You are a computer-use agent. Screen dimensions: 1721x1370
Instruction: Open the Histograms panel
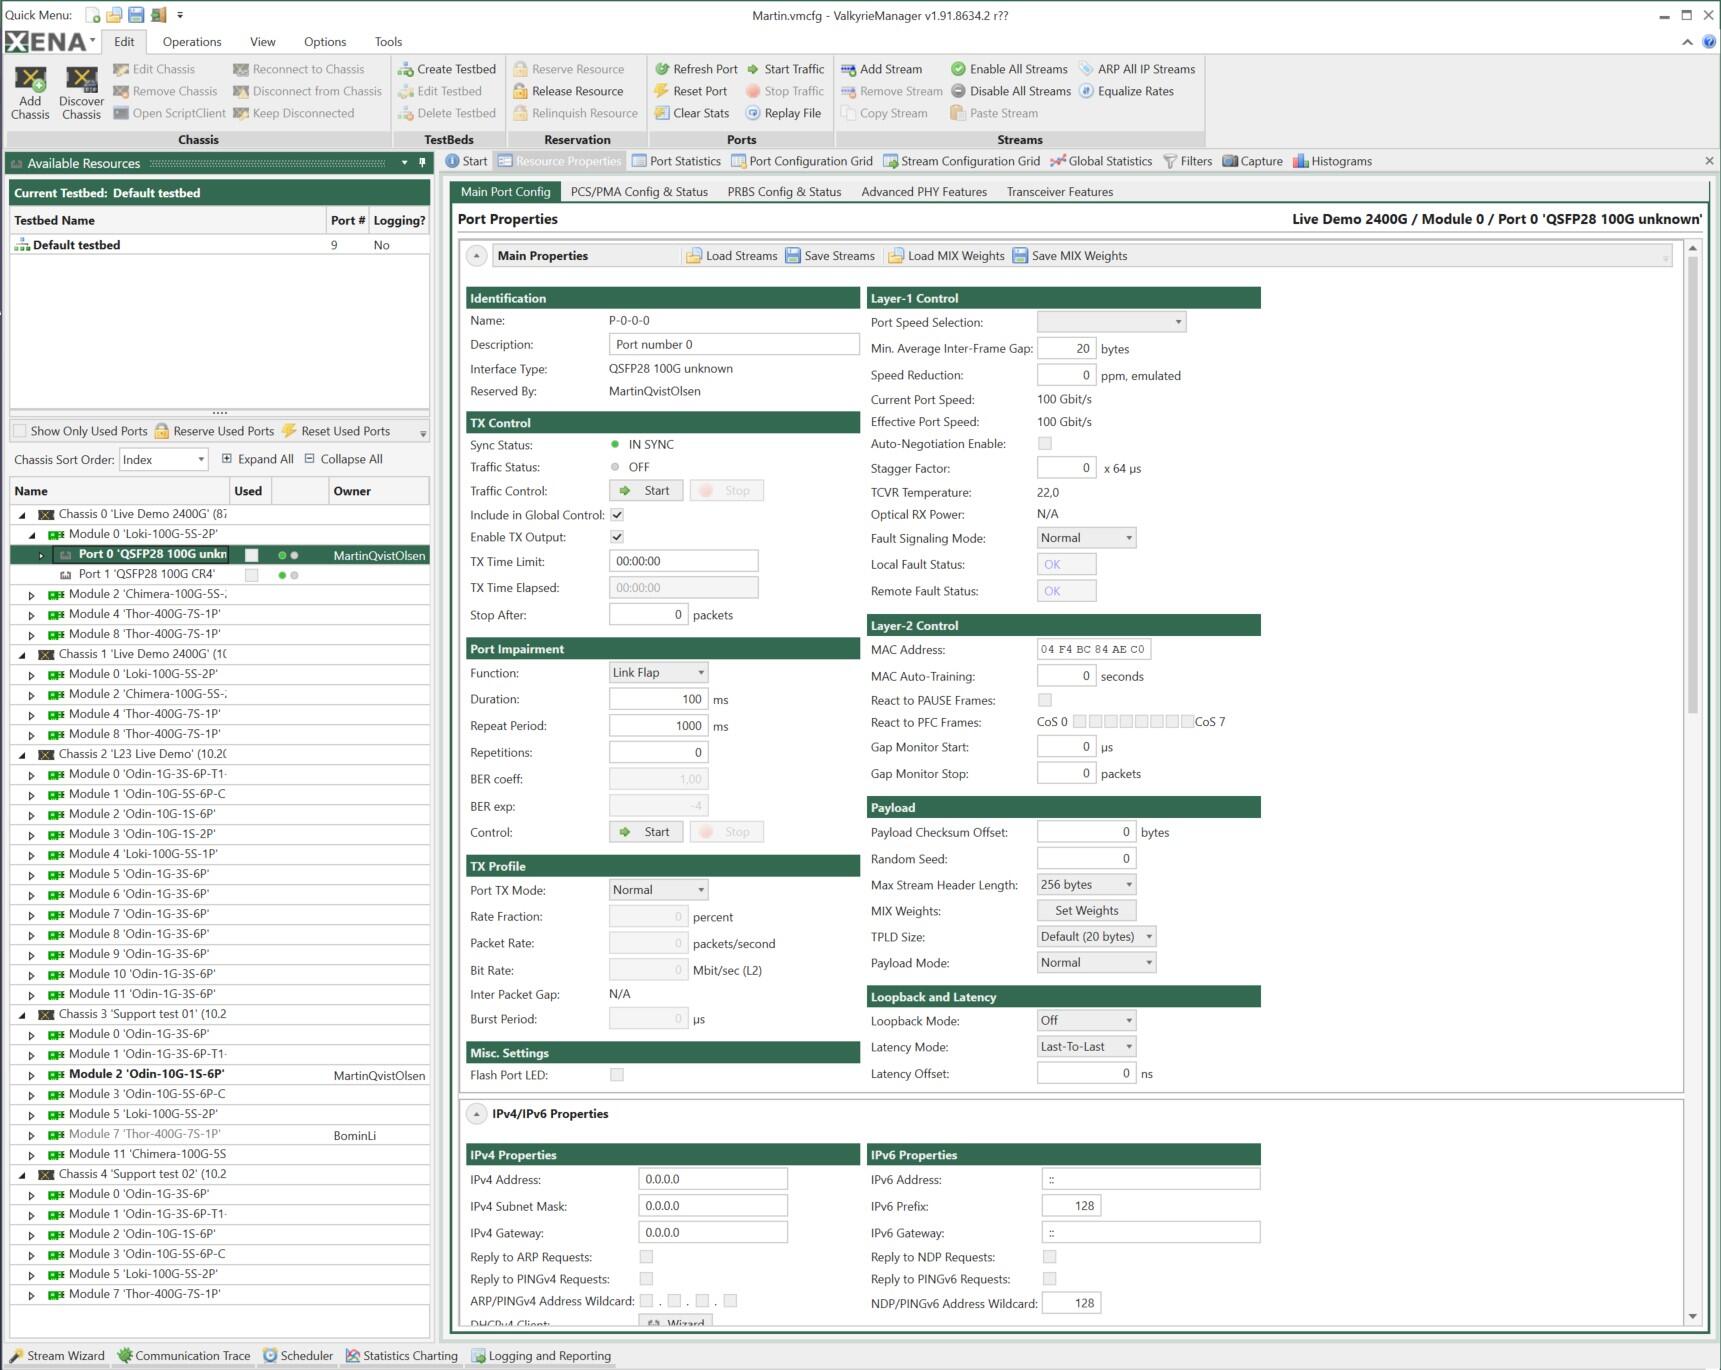pyautogui.click(x=1332, y=161)
